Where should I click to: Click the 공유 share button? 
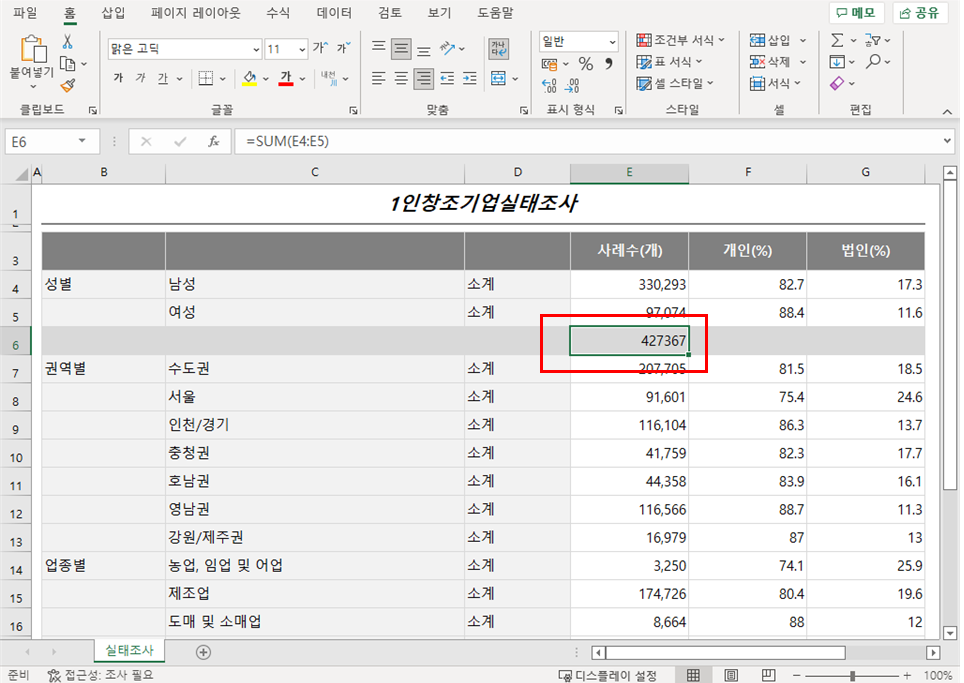tap(919, 13)
